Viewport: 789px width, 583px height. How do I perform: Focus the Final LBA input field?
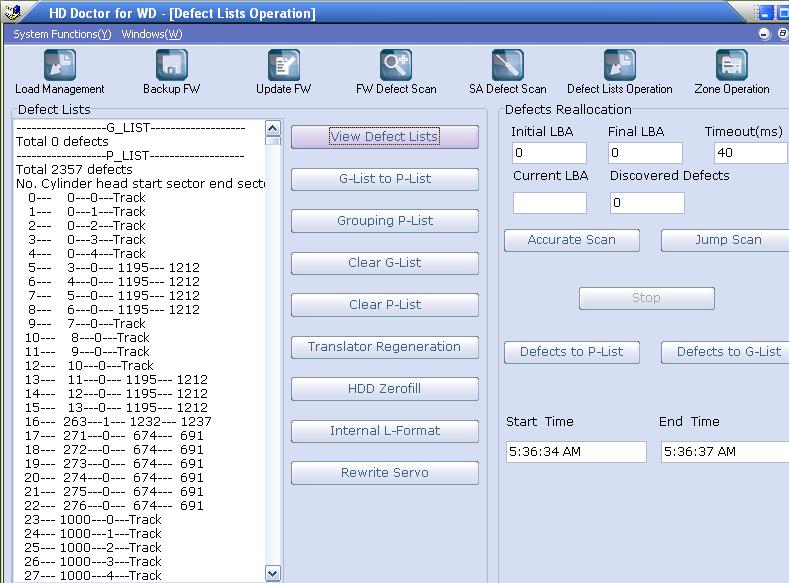[646, 153]
